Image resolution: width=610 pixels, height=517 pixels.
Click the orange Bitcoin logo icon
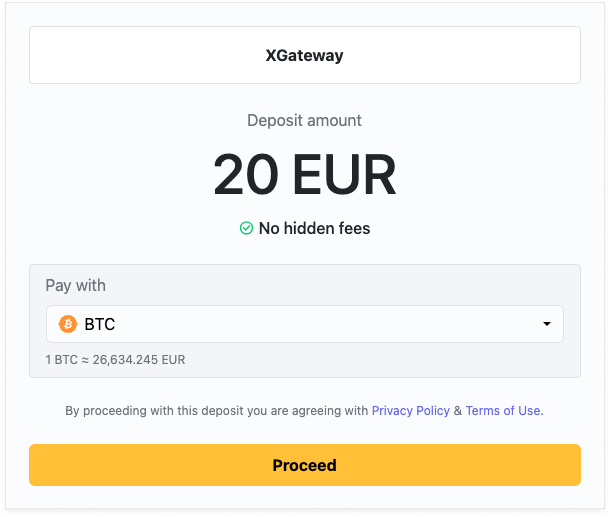(68, 324)
